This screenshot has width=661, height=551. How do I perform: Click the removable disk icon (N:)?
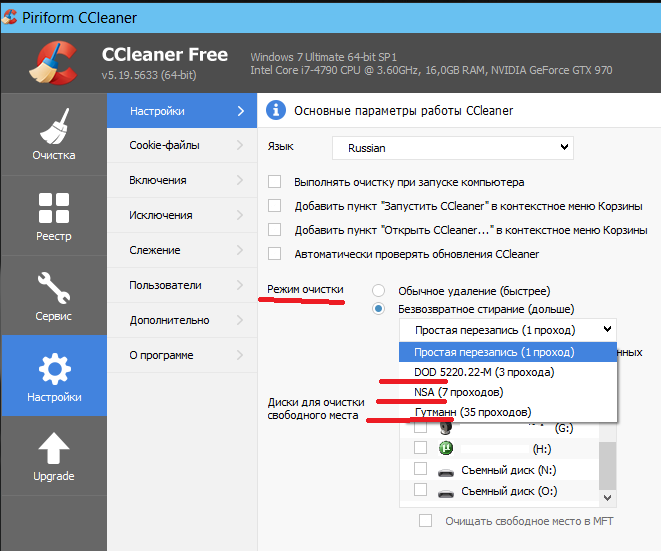pyautogui.click(x=446, y=472)
